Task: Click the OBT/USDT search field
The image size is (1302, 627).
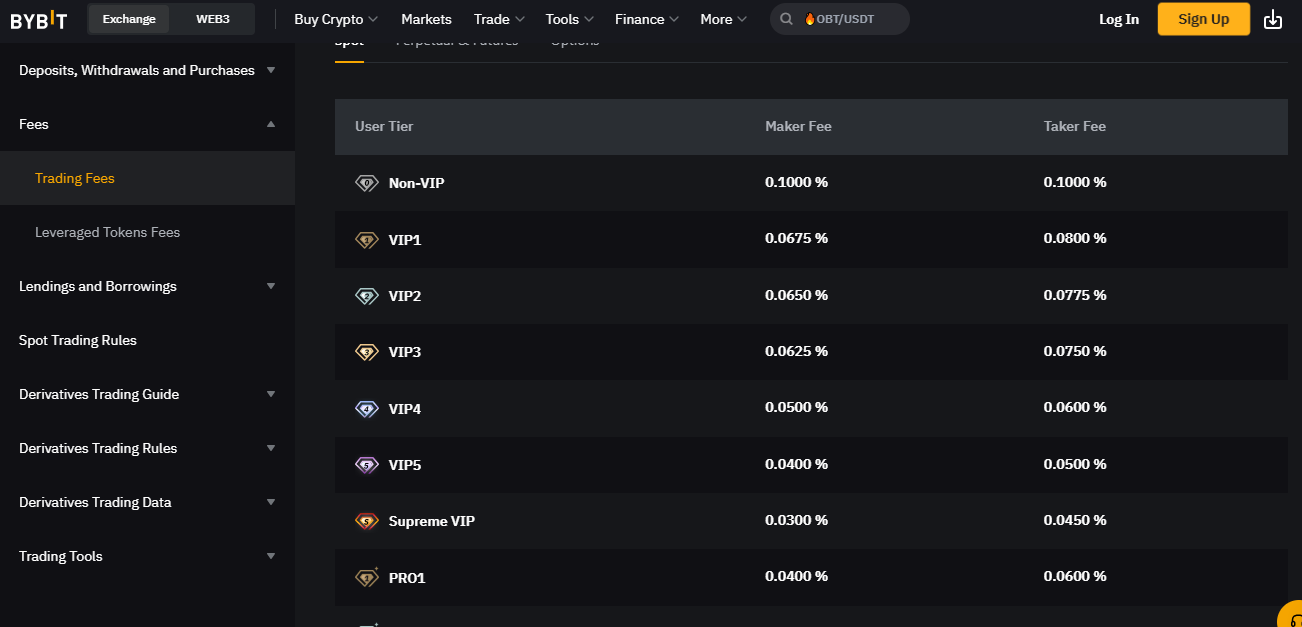Action: (x=840, y=19)
